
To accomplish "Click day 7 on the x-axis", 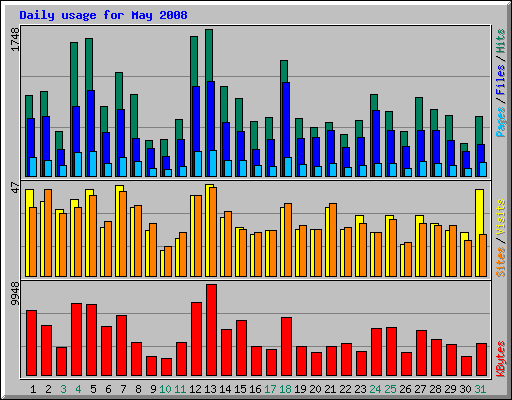I will [x=123, y=389].
